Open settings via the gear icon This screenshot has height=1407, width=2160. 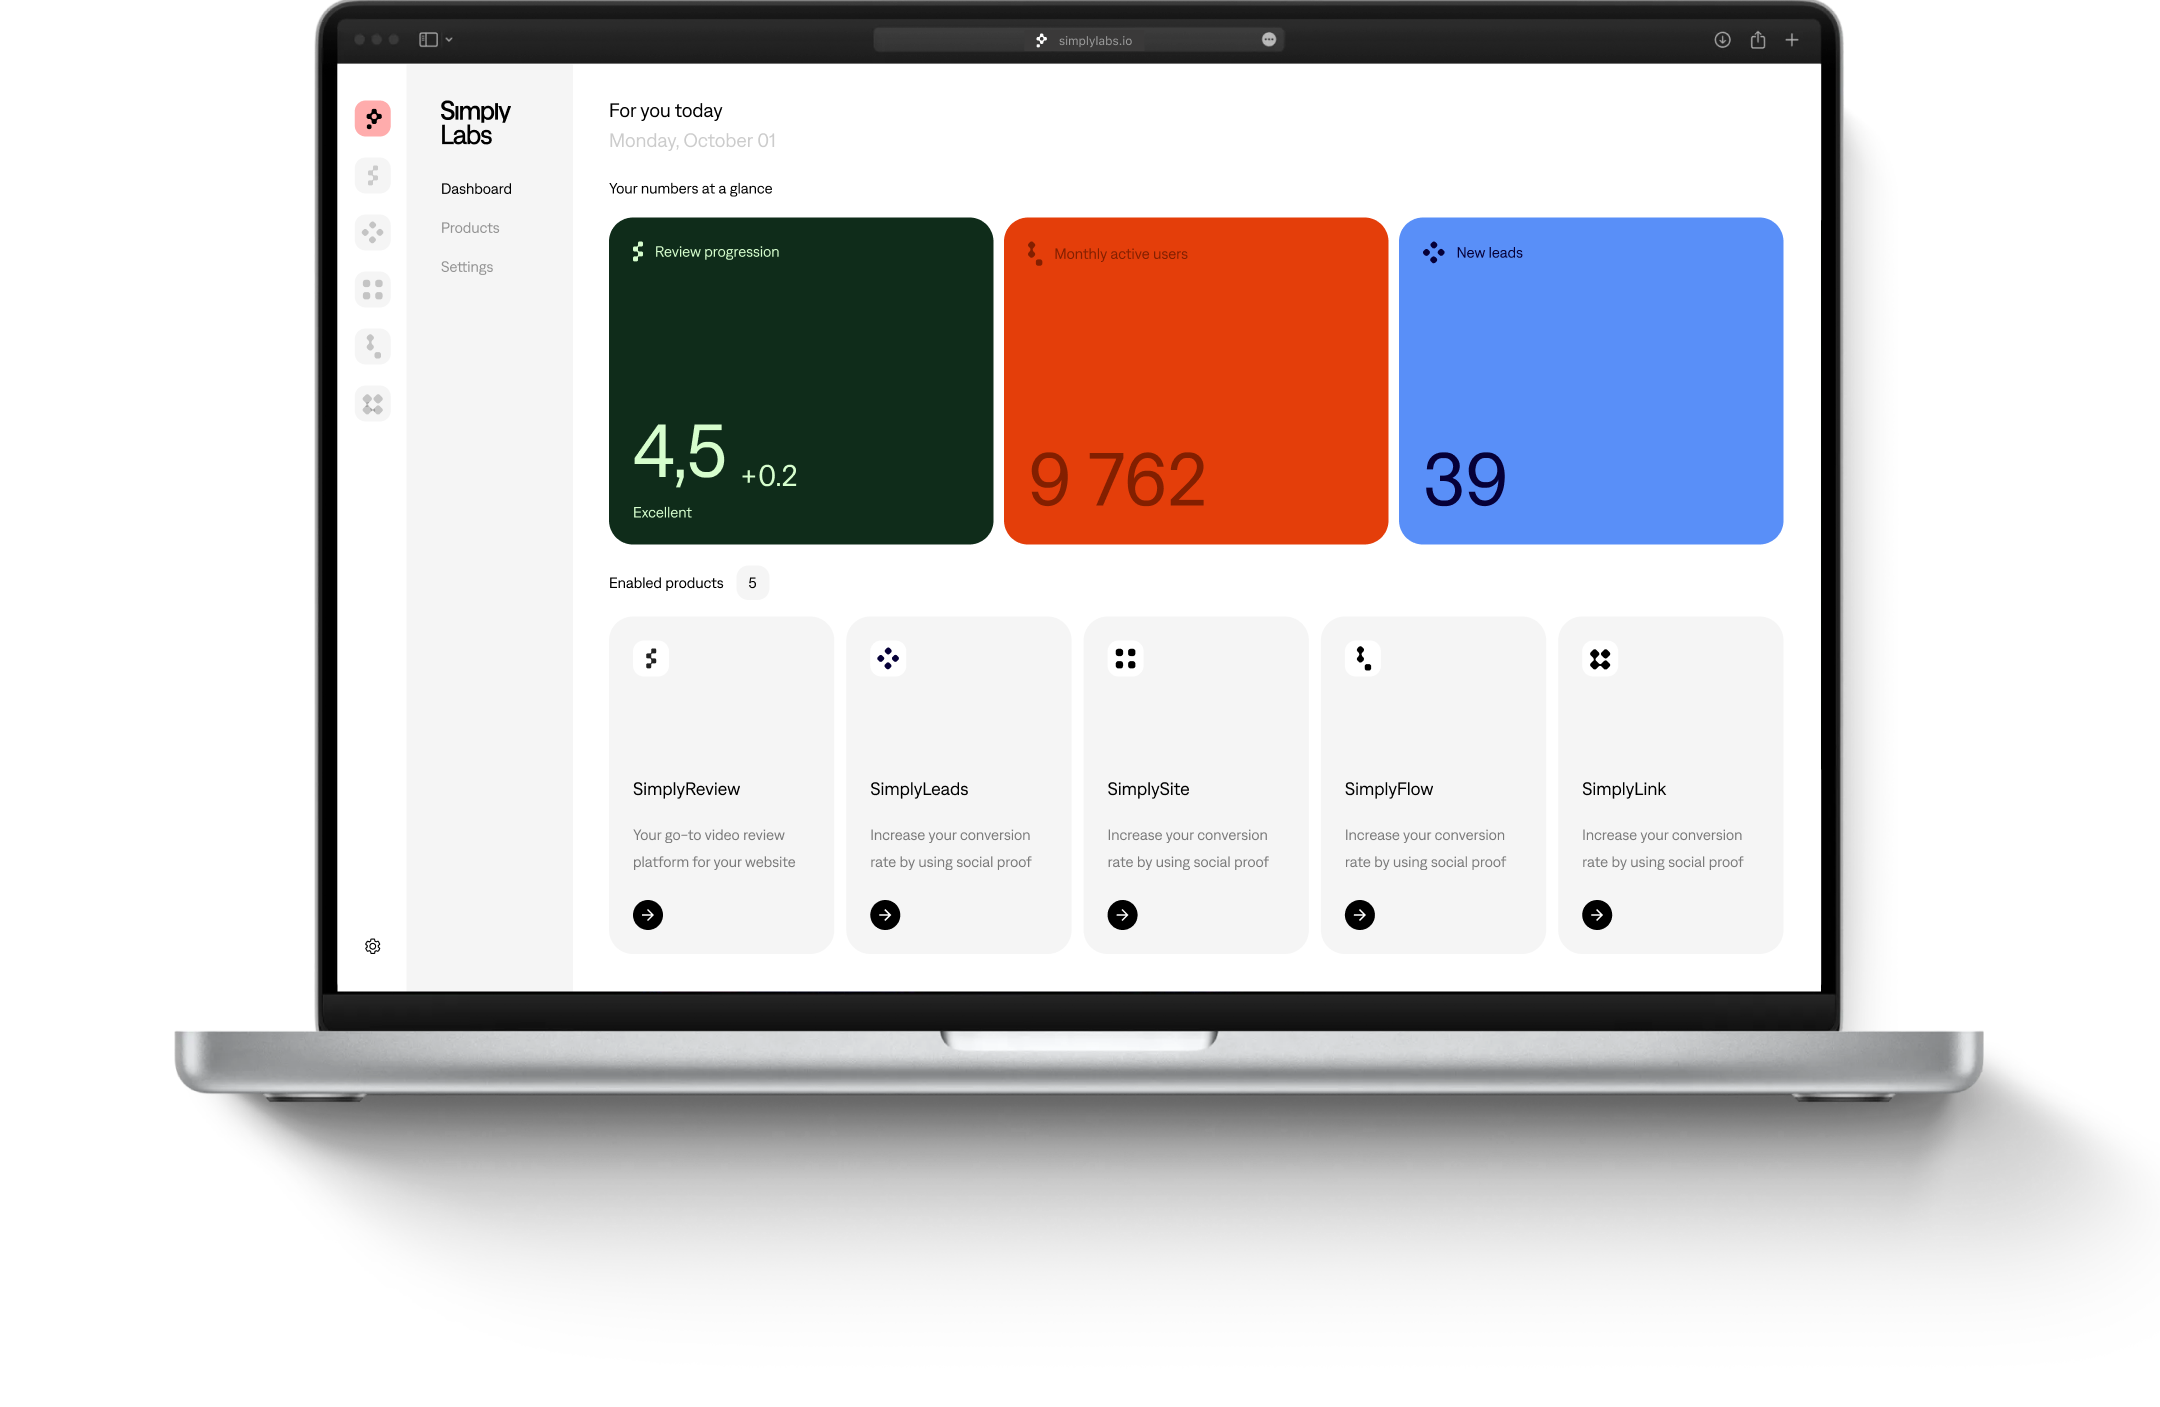pyautogui.click(x=373, y=946)
